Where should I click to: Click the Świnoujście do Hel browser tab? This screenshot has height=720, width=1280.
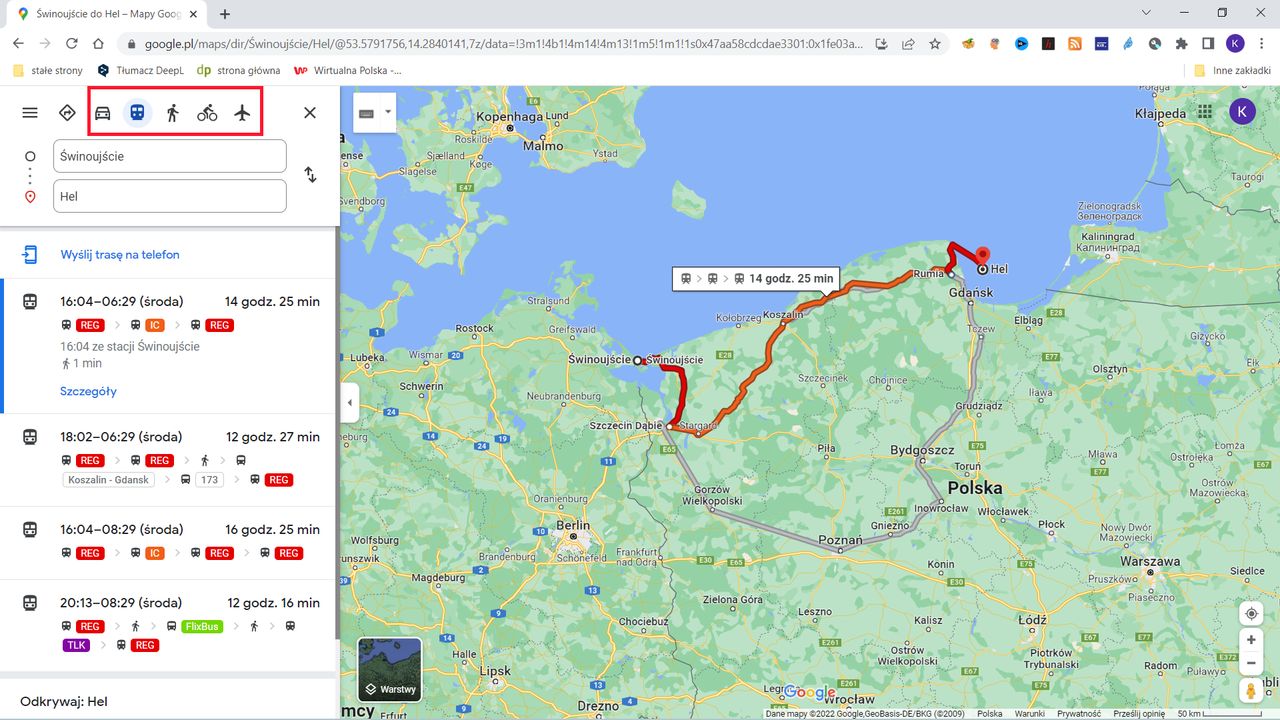(x=100, y=14)
